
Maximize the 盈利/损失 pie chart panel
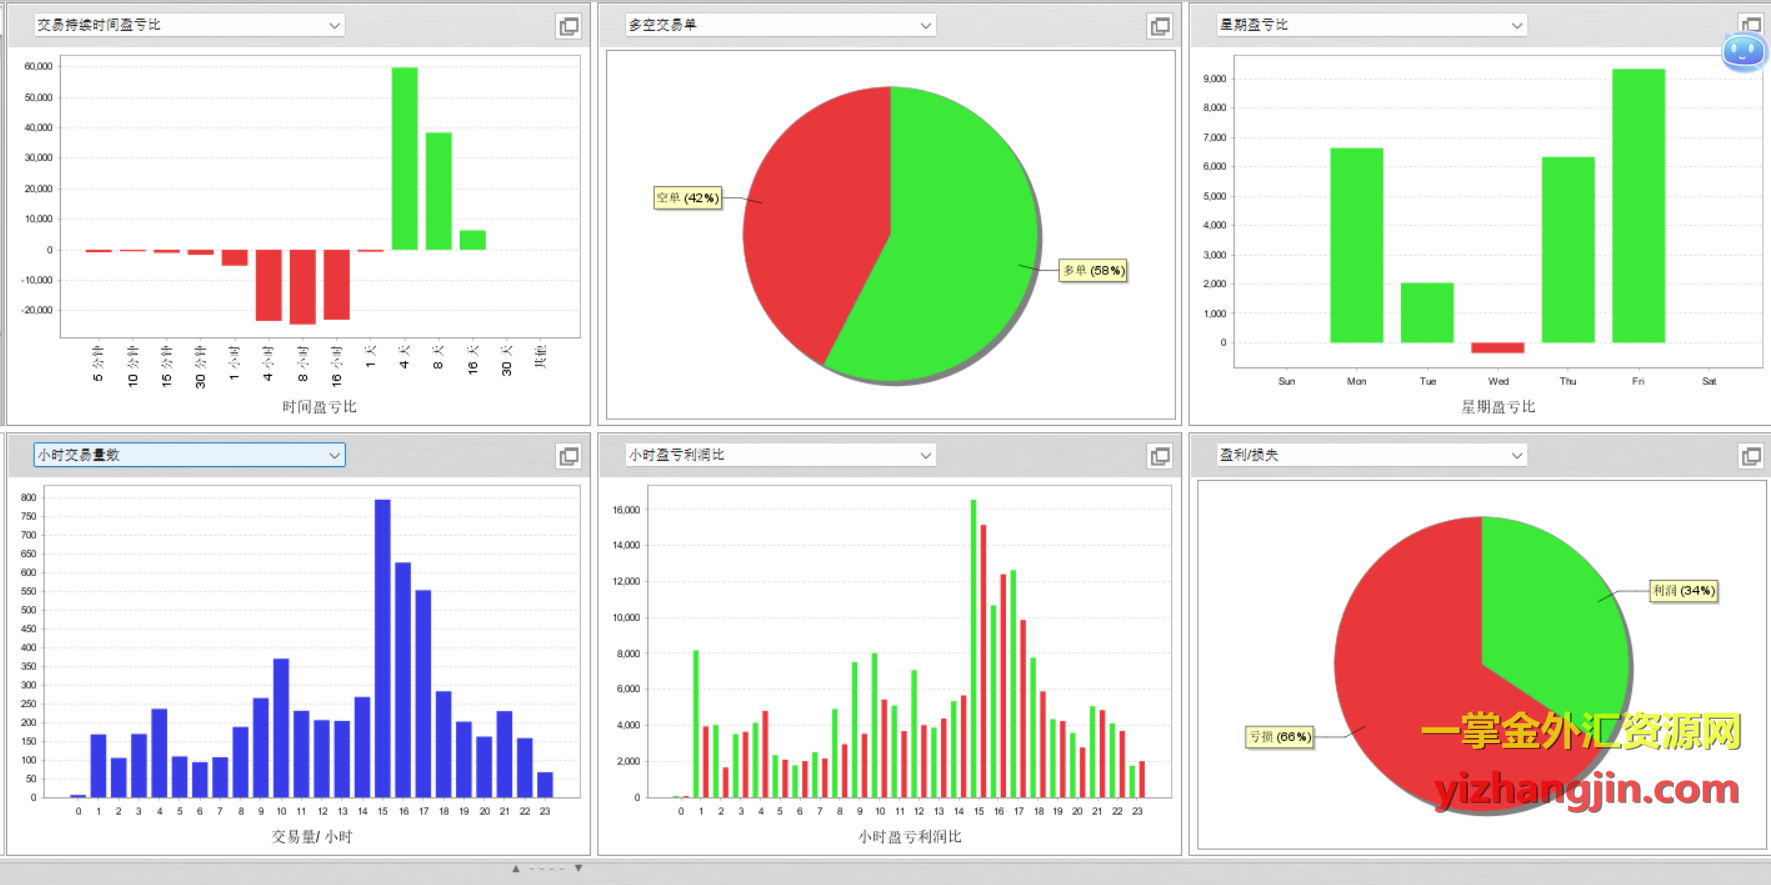point(1751,457)
